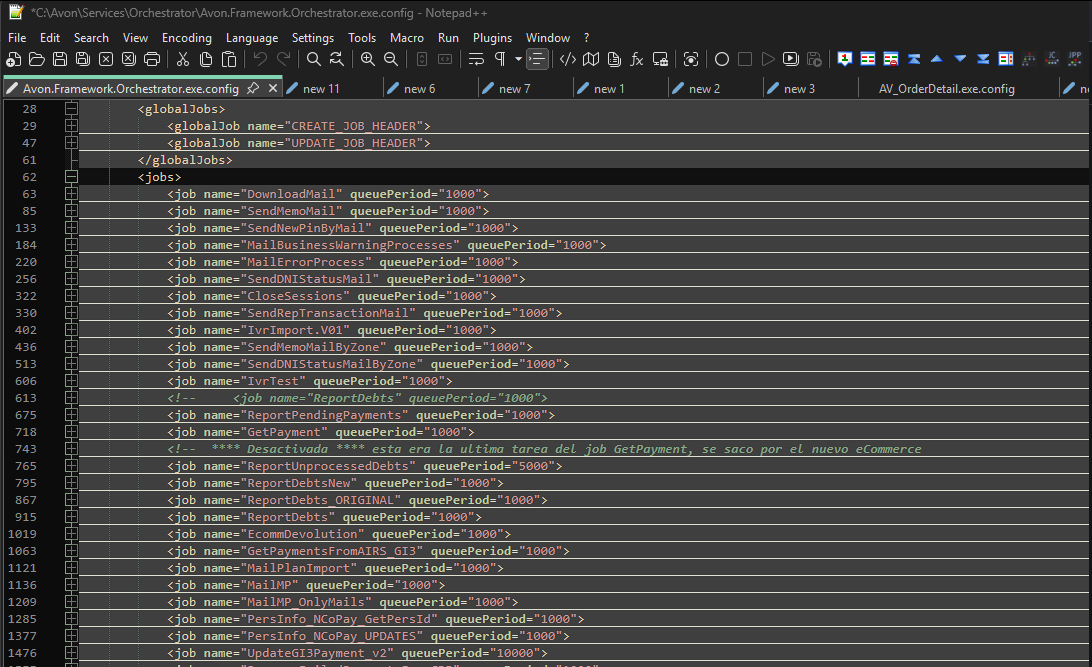Image resolution: width=1092 pixels, height=667 pixels.
Task: Go to previous difference up-arrow icon
Action: (x=937, y=59)
